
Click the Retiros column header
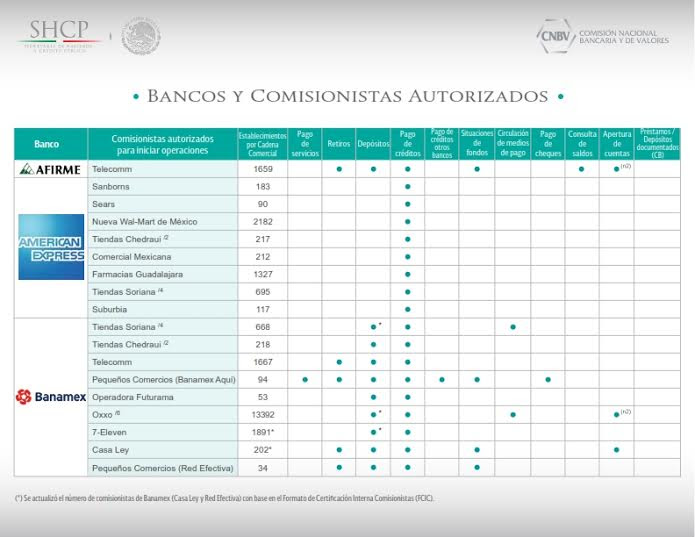point(339,144)
